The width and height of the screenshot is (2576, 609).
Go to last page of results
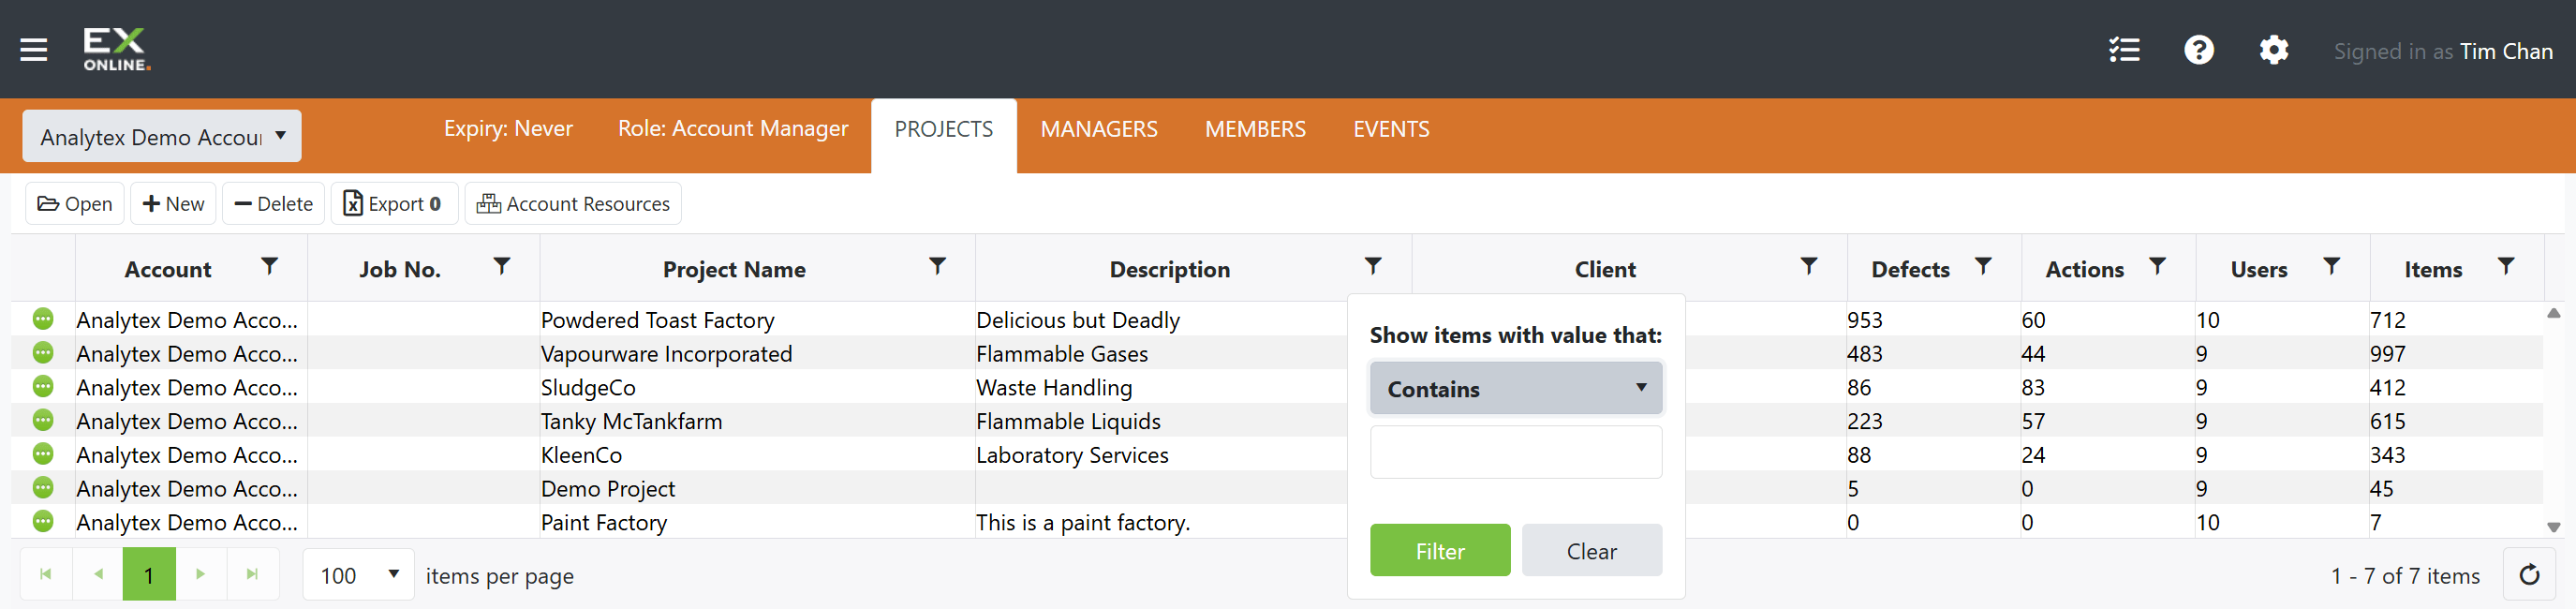click(x=252, y=574)
